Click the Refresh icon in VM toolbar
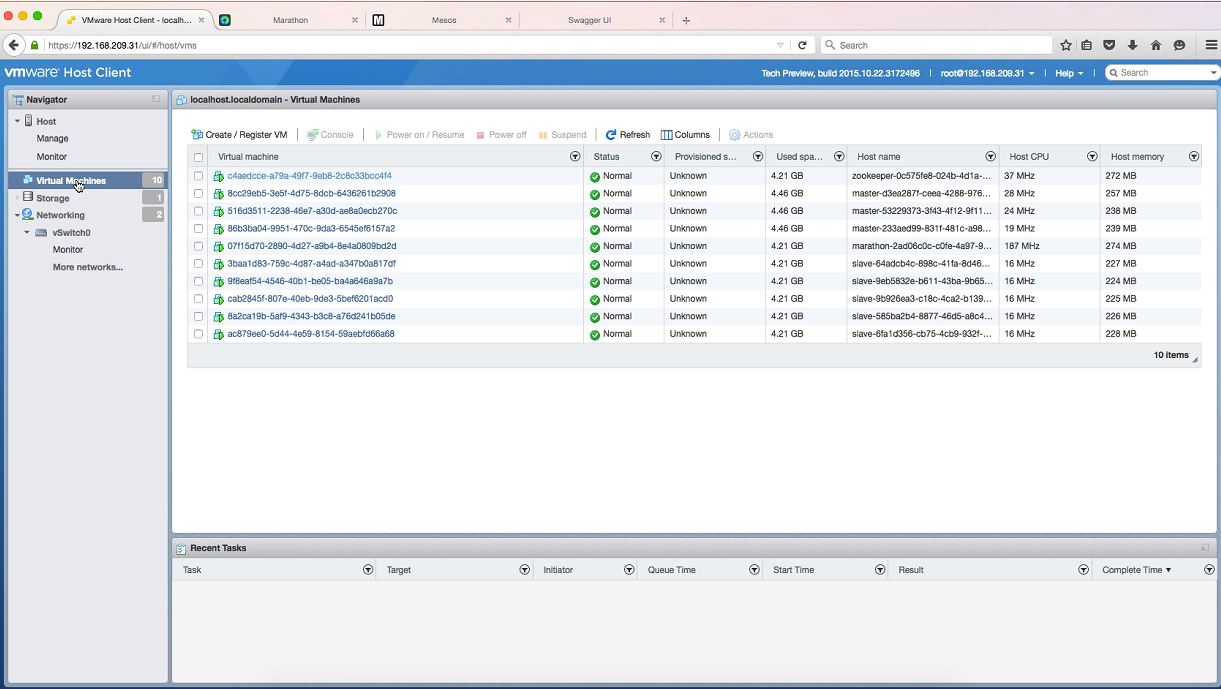The height and width of the screenshot is (689, 1221). pos(611,135)
